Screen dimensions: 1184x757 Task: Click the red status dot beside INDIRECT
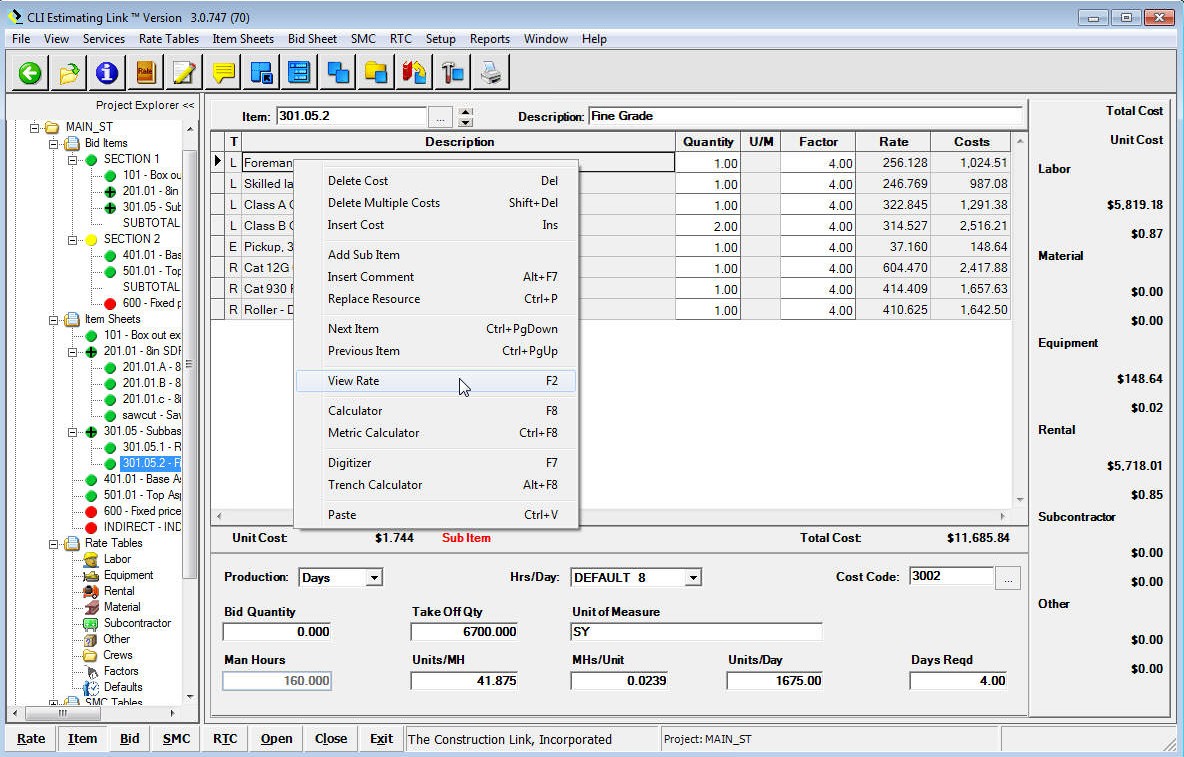(x=91, y=527)
